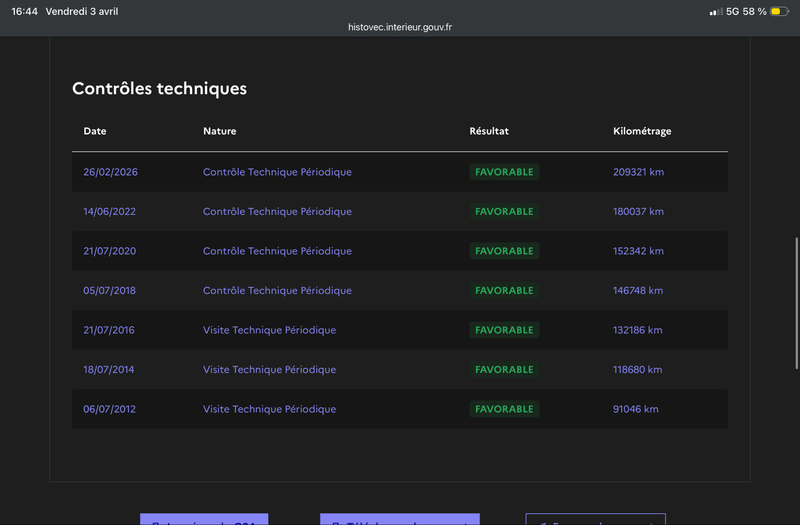Click the 26/02/2026 date entry
The height and width of the screenshot is (525, 800).
click(110, 172)
